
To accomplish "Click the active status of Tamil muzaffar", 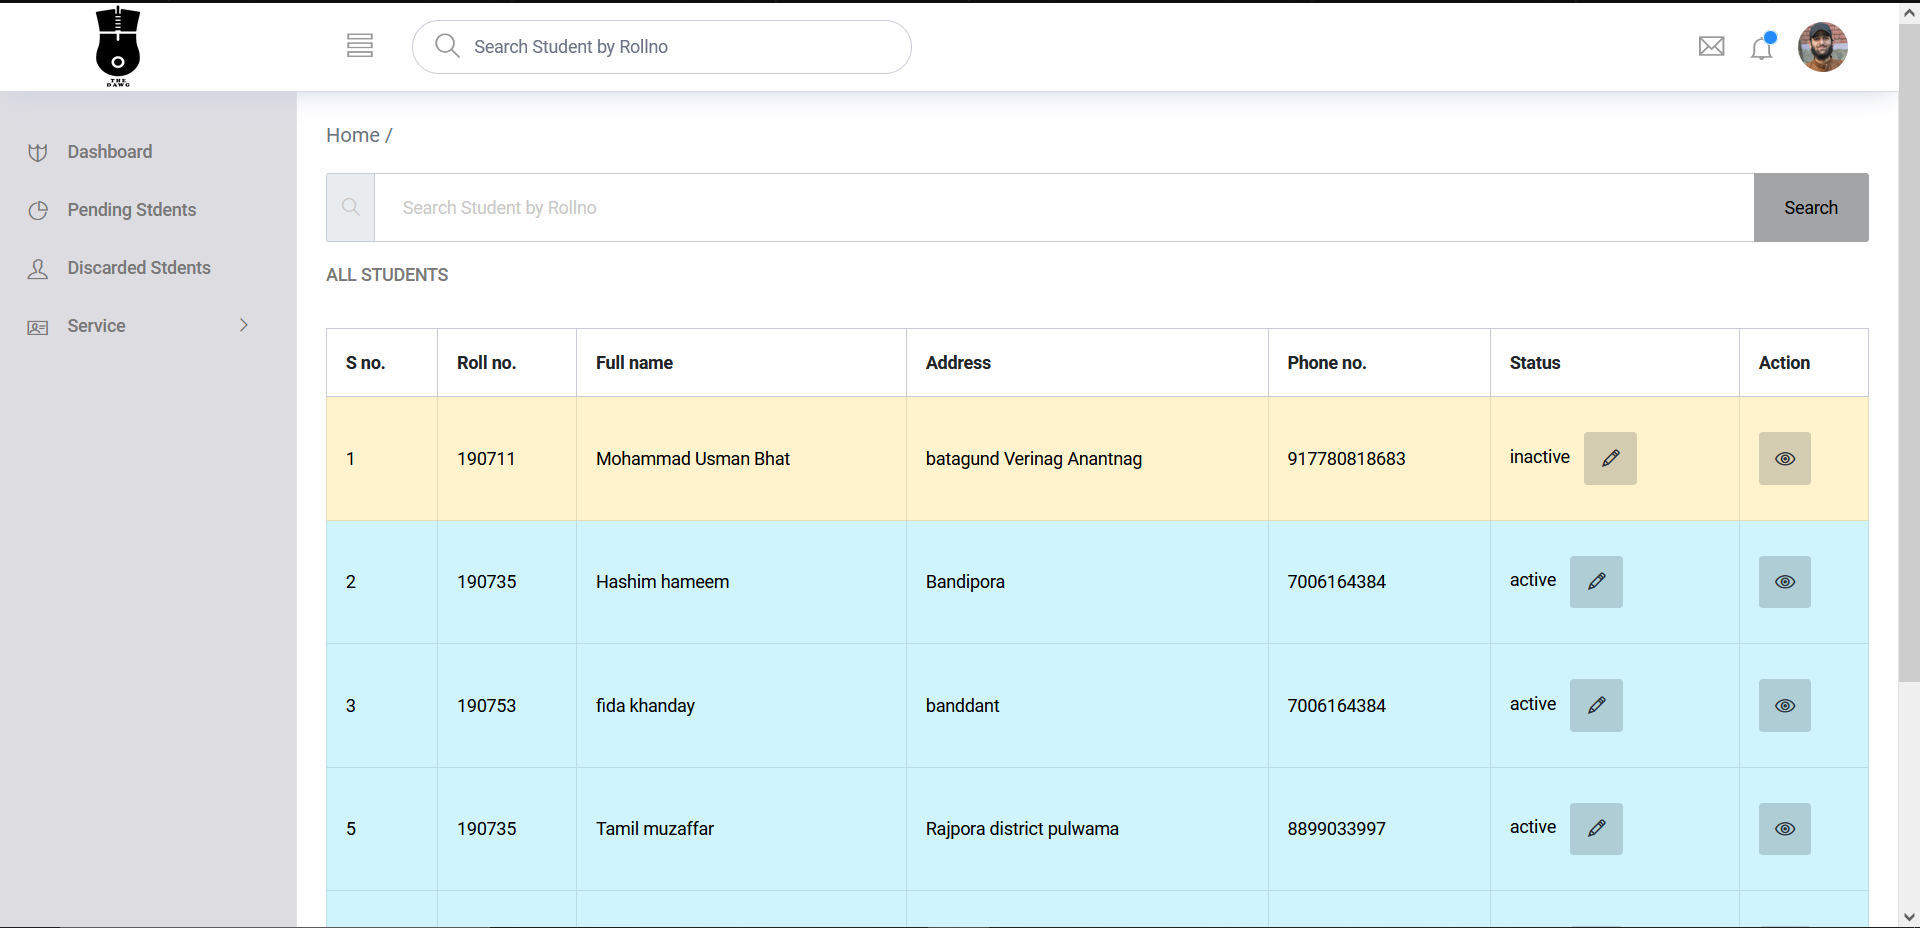I will click(1533, 827).
